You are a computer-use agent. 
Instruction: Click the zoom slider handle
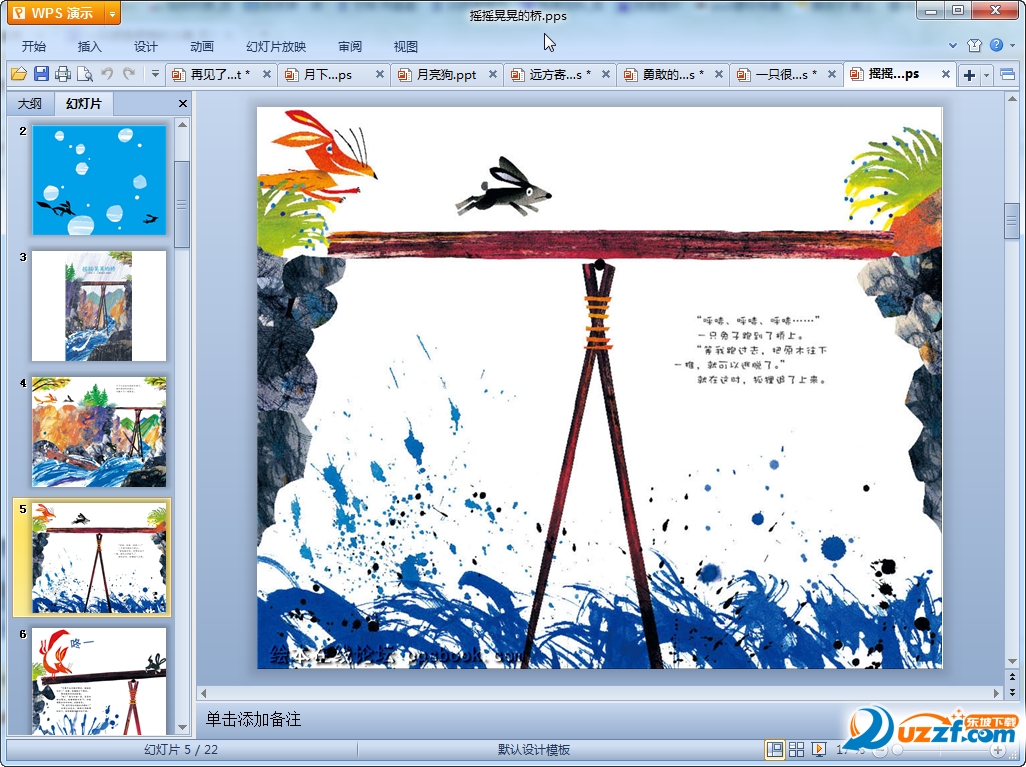coord(898,750)
